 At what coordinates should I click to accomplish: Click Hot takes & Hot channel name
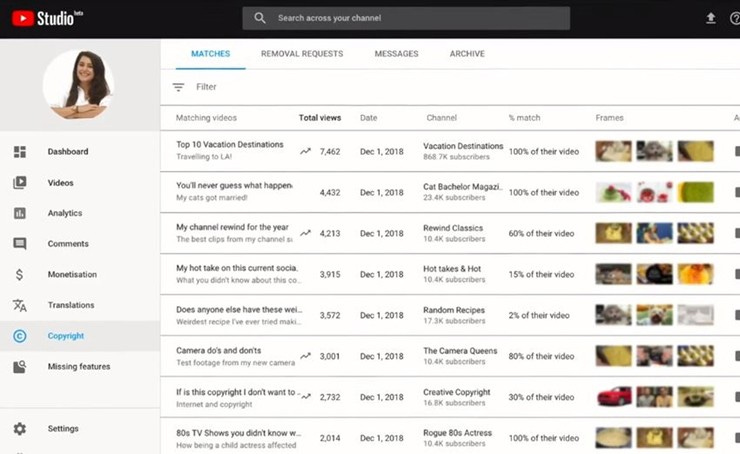point(452,269)
